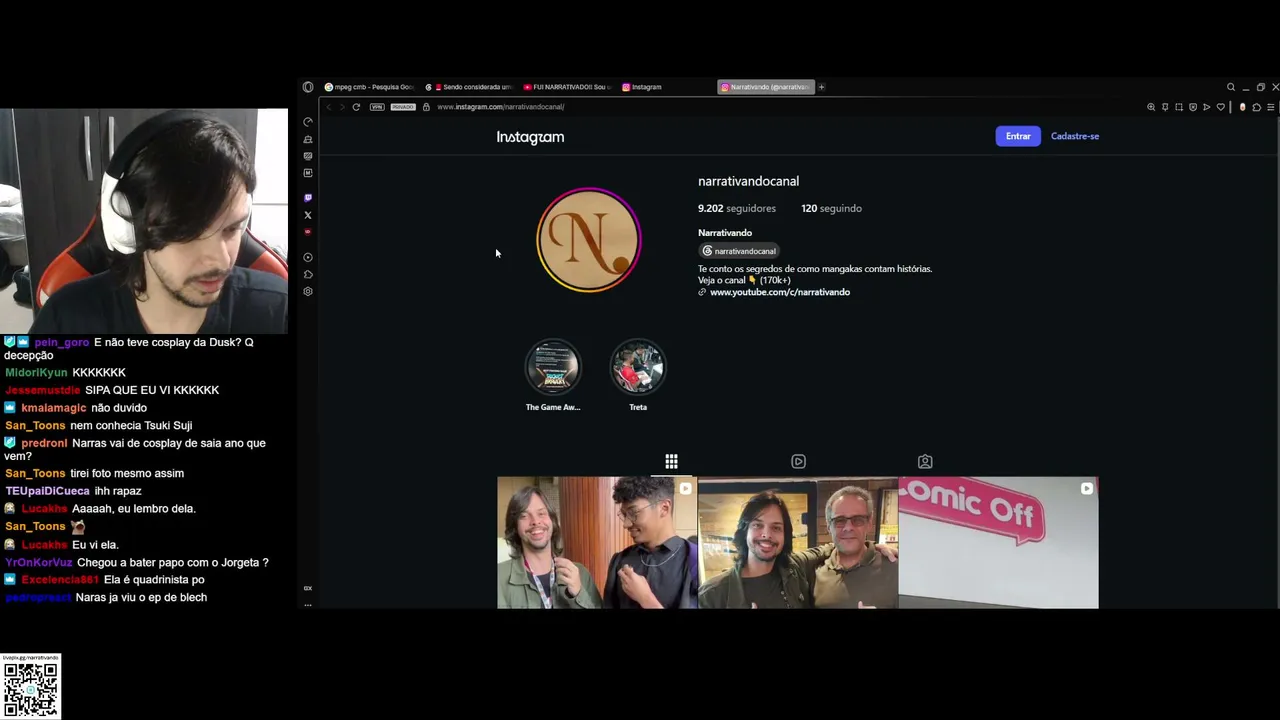The height and width of the screenshot is (720, 1280).
Task: Open the third sidebar icon above the M icon
Action: (308, 156)
